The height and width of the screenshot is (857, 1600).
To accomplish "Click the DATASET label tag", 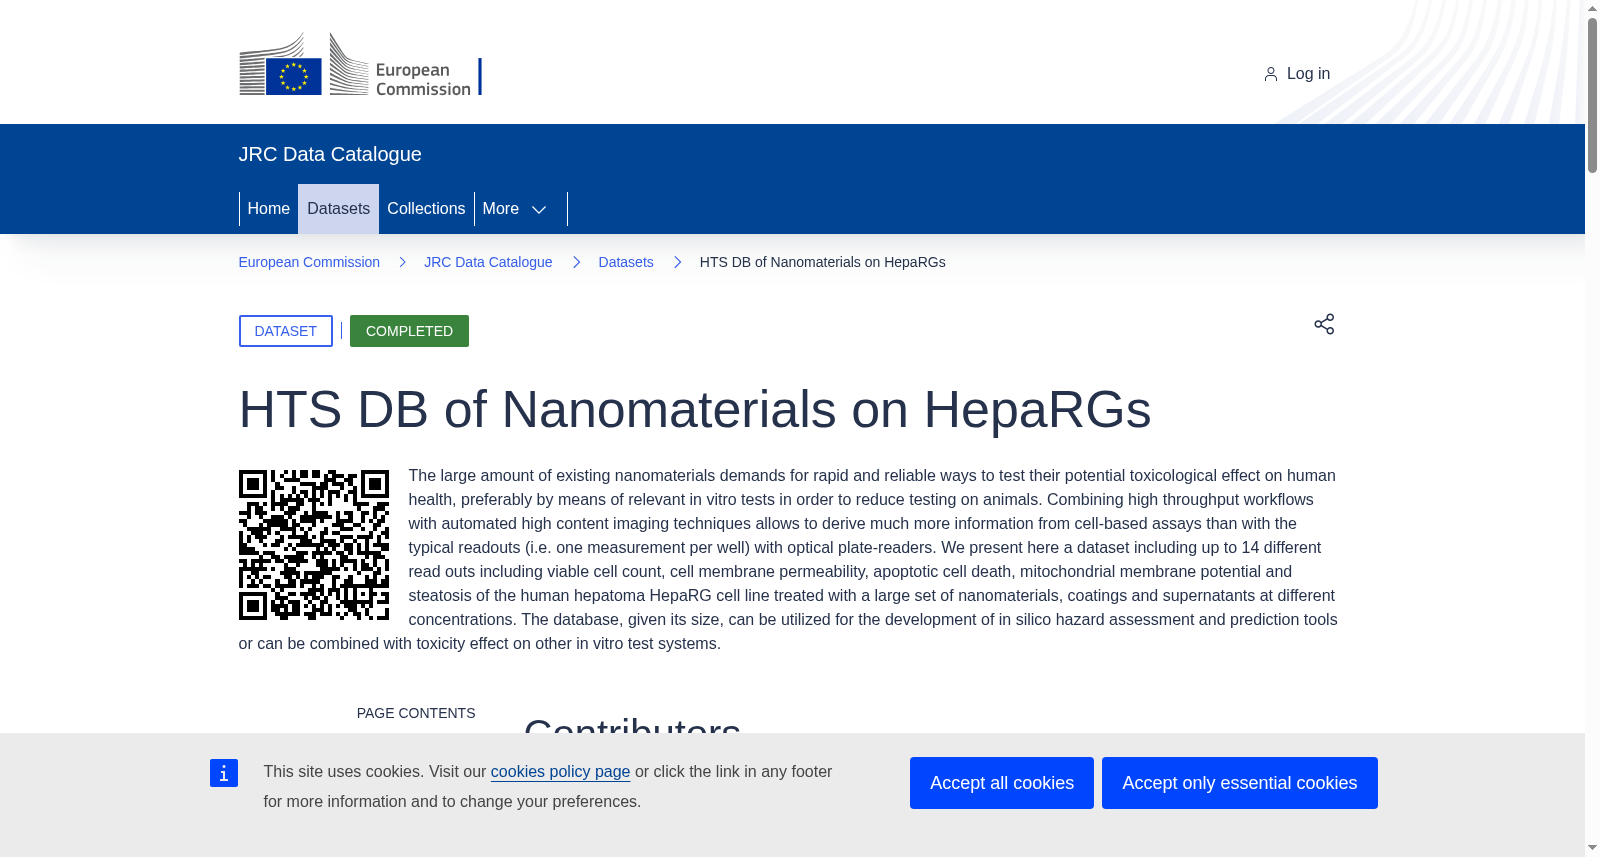I will click(286, 331).
